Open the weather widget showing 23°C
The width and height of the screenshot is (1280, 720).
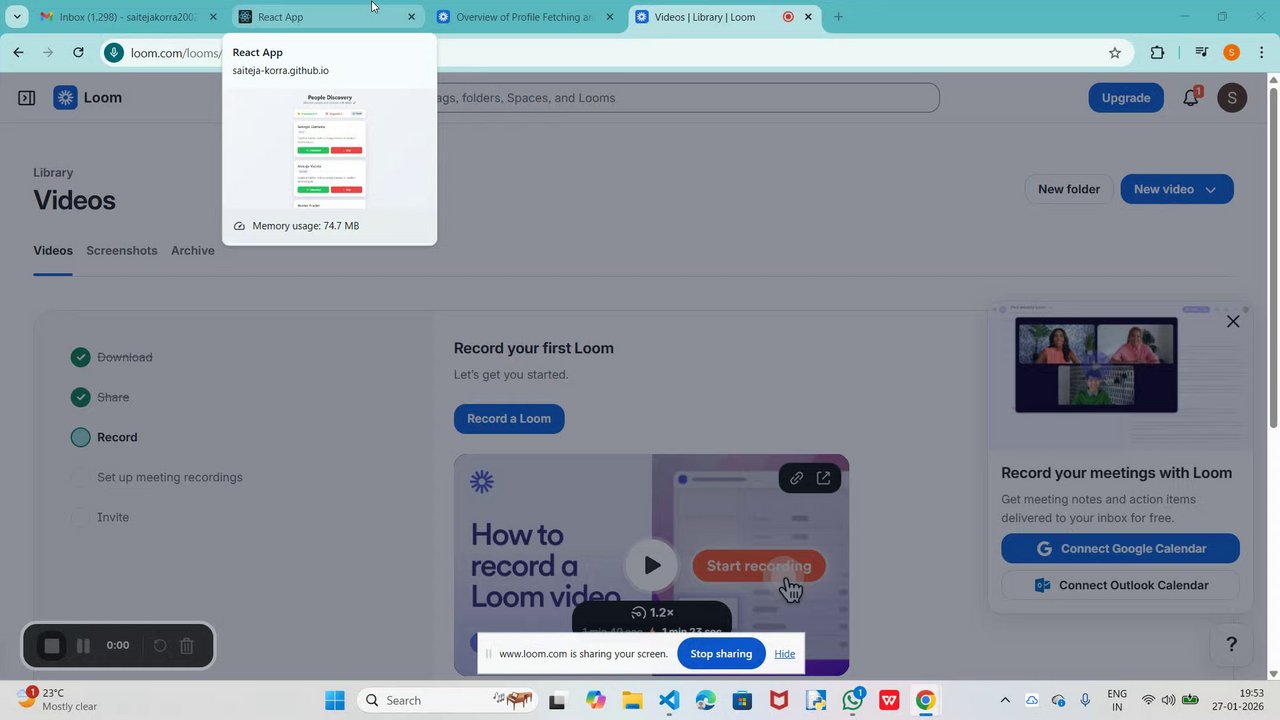[x=58, y=699]
